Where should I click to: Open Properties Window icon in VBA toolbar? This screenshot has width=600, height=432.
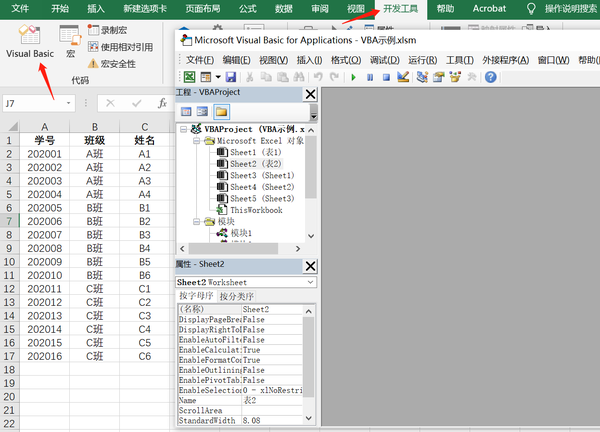[x=439, y=77]
